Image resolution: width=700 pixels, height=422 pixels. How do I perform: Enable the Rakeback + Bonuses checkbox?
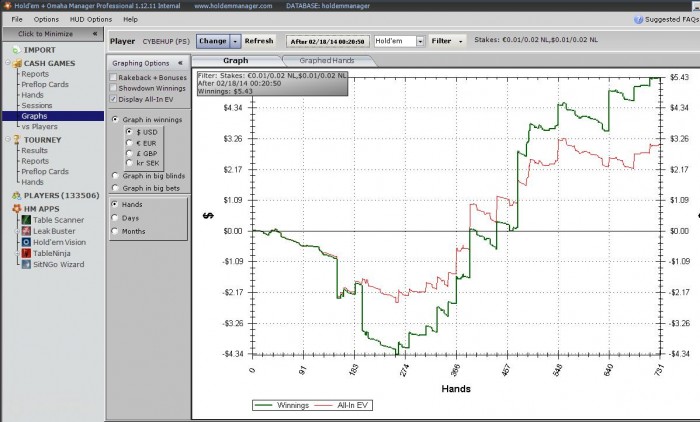pyautogui.click(x=113, y=77)
